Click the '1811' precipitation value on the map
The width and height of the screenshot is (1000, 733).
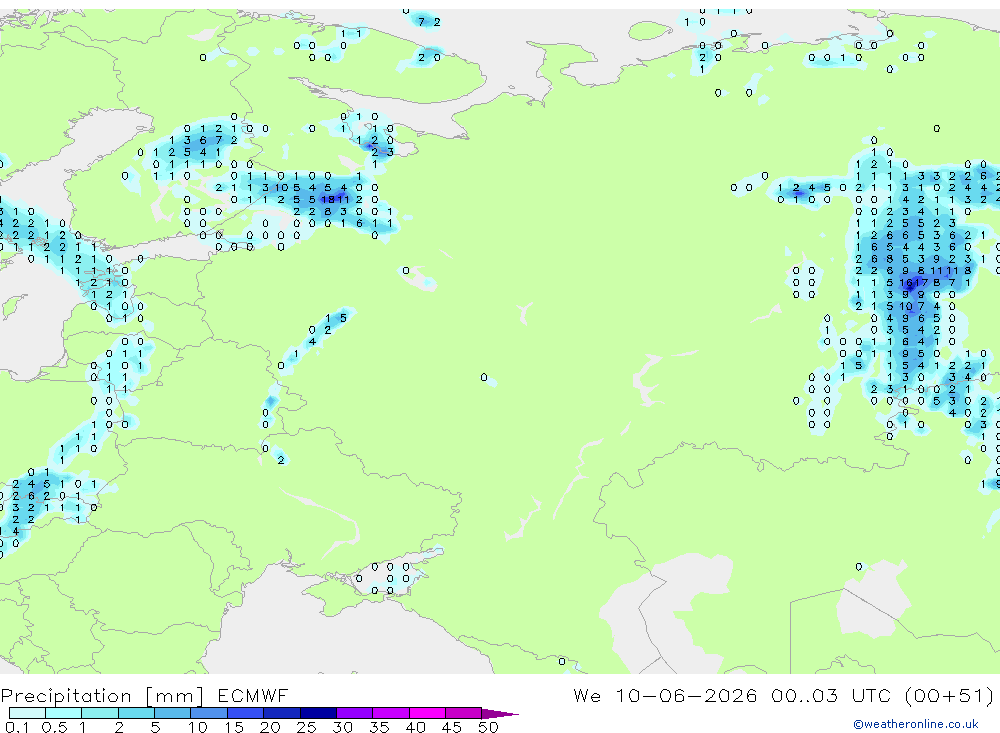[335, 200]
